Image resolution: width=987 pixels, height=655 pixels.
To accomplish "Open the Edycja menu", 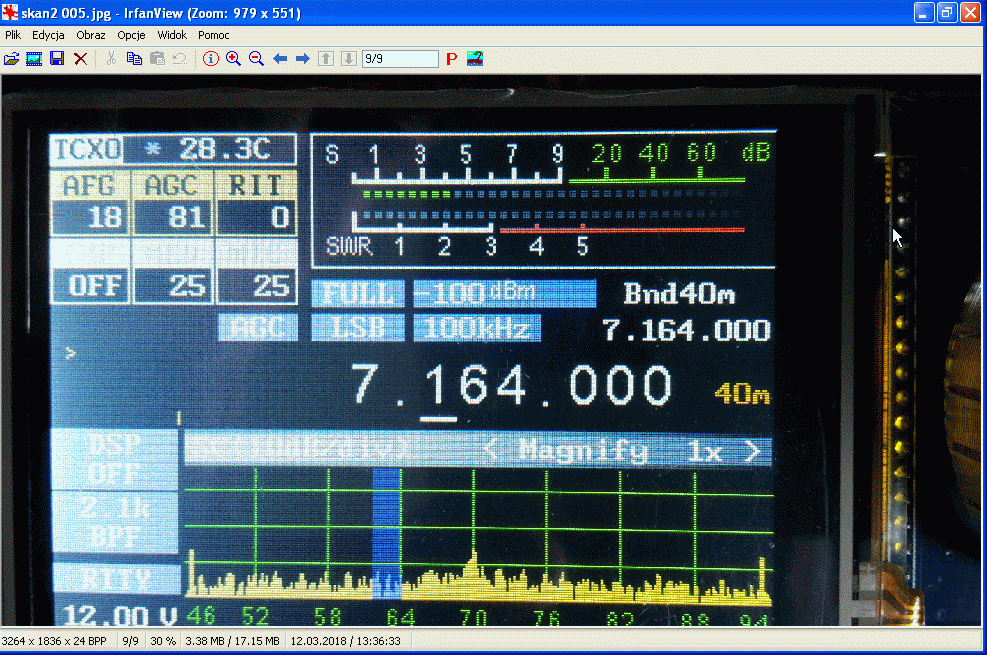I will click(48, 35).
